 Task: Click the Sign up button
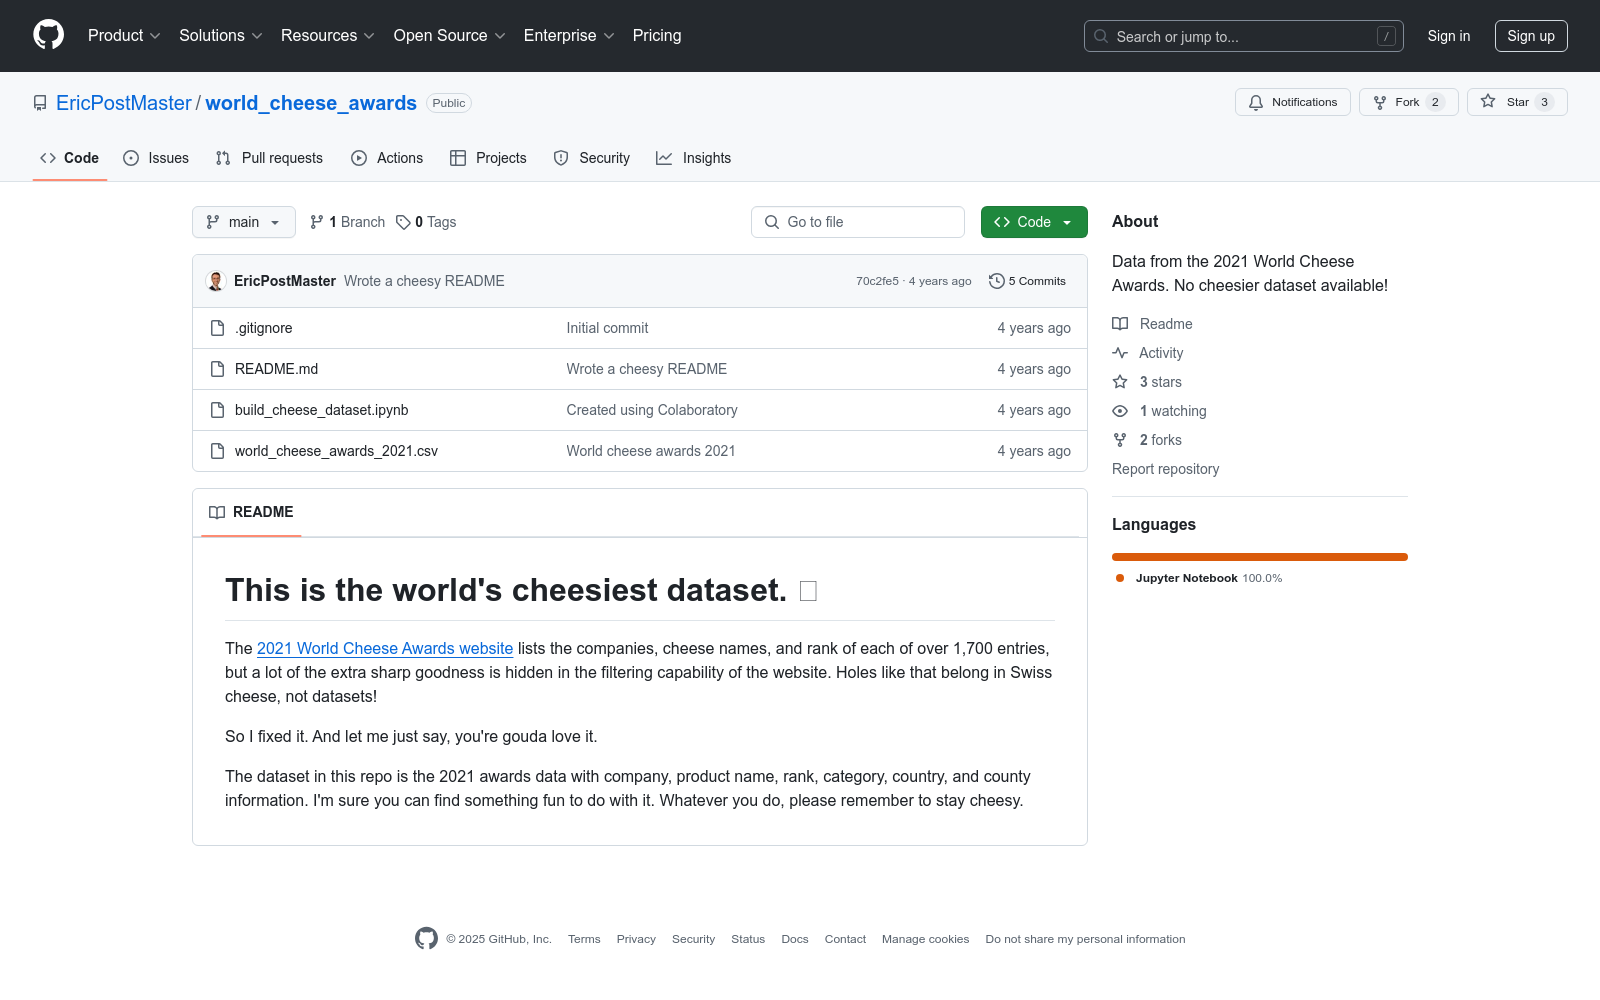(x=1531, y=36)
